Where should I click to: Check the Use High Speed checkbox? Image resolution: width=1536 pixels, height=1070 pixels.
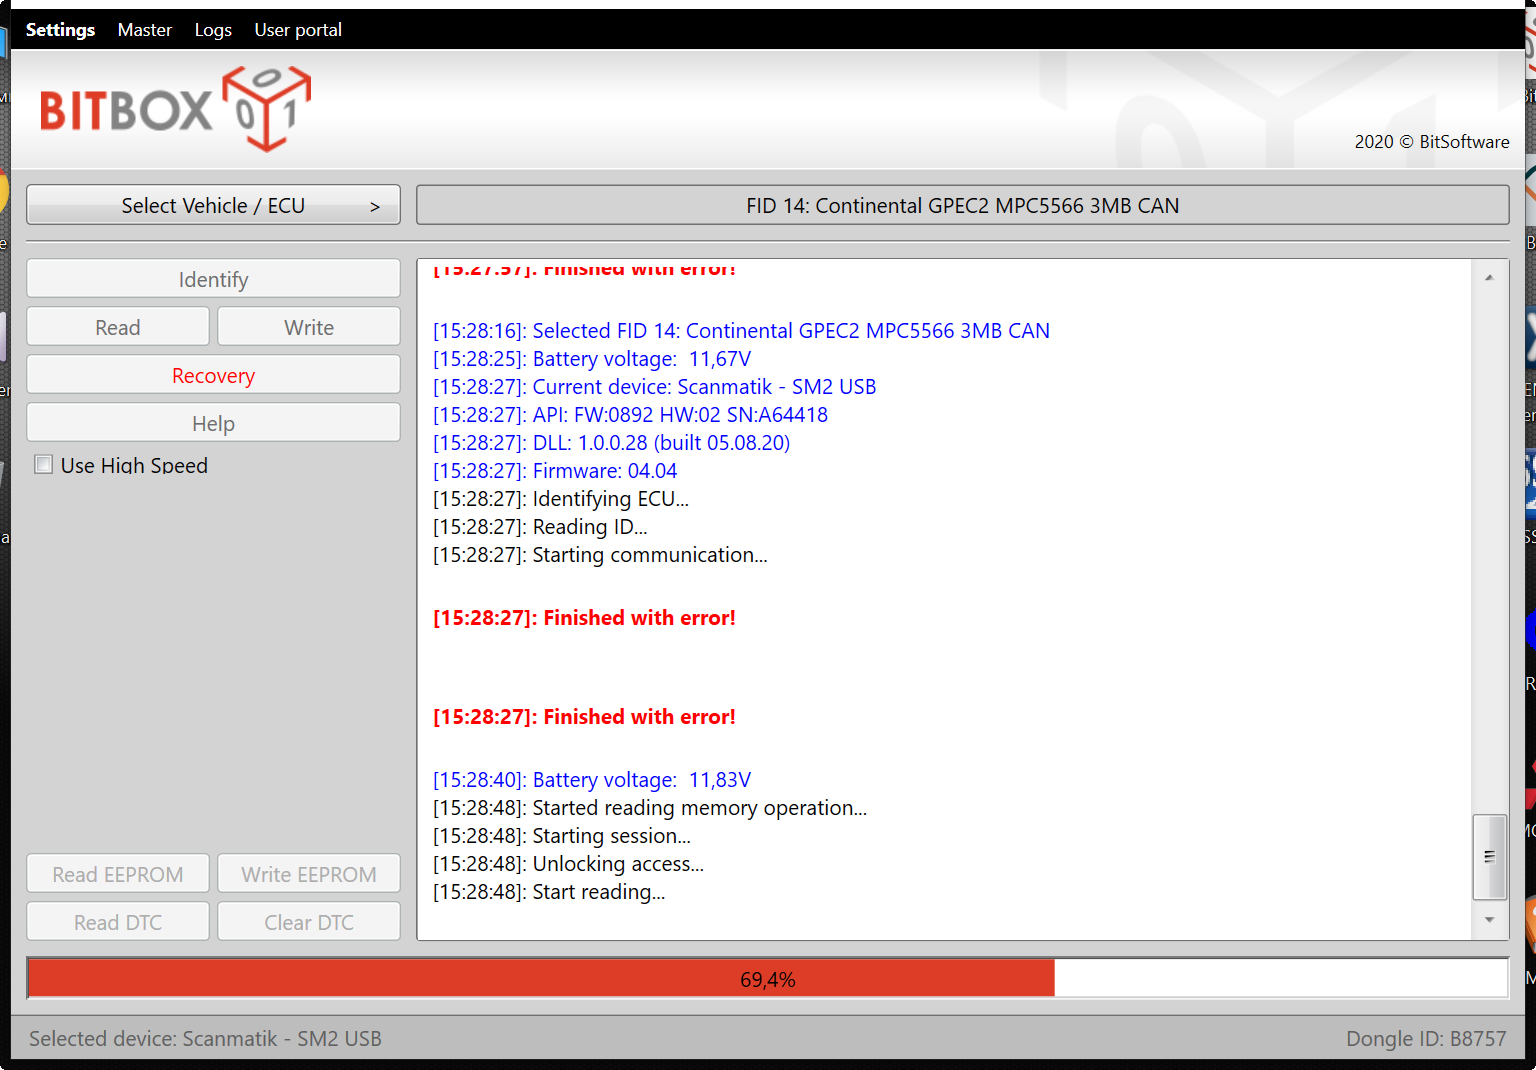(x=44, y=465)
